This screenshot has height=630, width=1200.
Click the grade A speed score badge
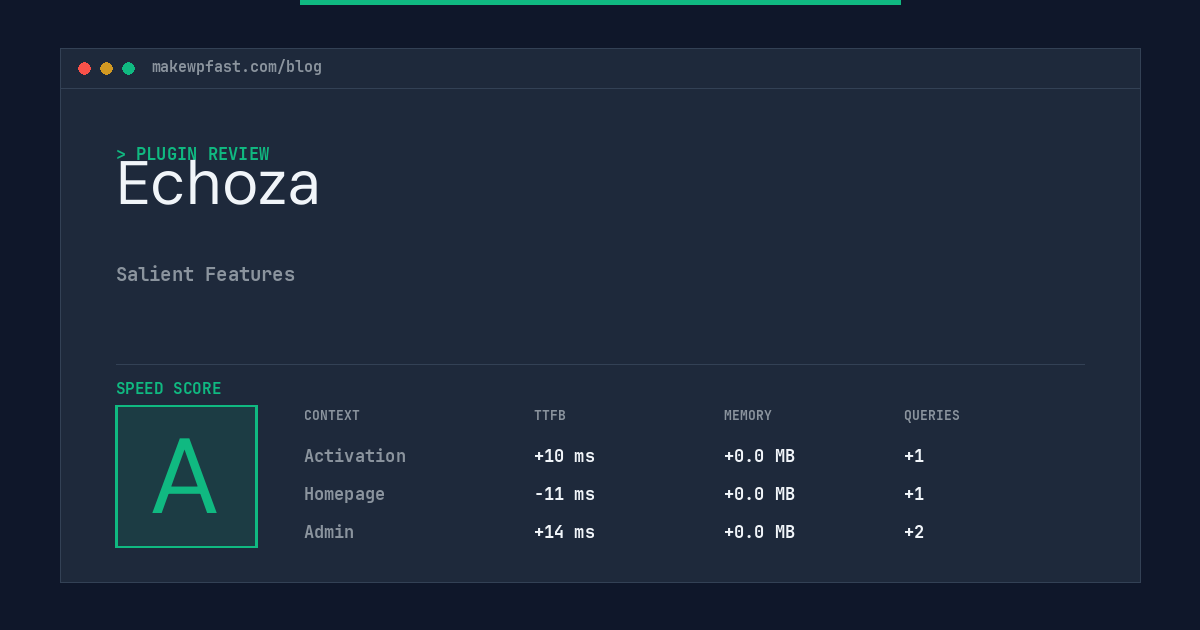(186, 476)
